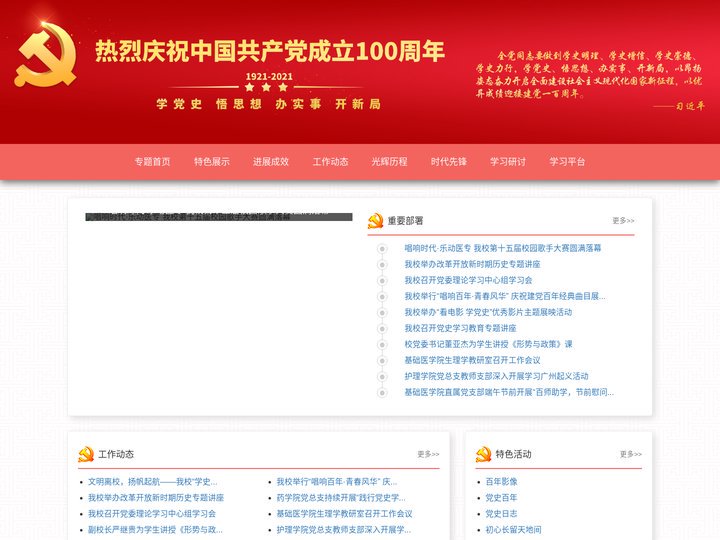
Task: Click 更多>> in the 特色活动 section
Action: tap(630, 454)
